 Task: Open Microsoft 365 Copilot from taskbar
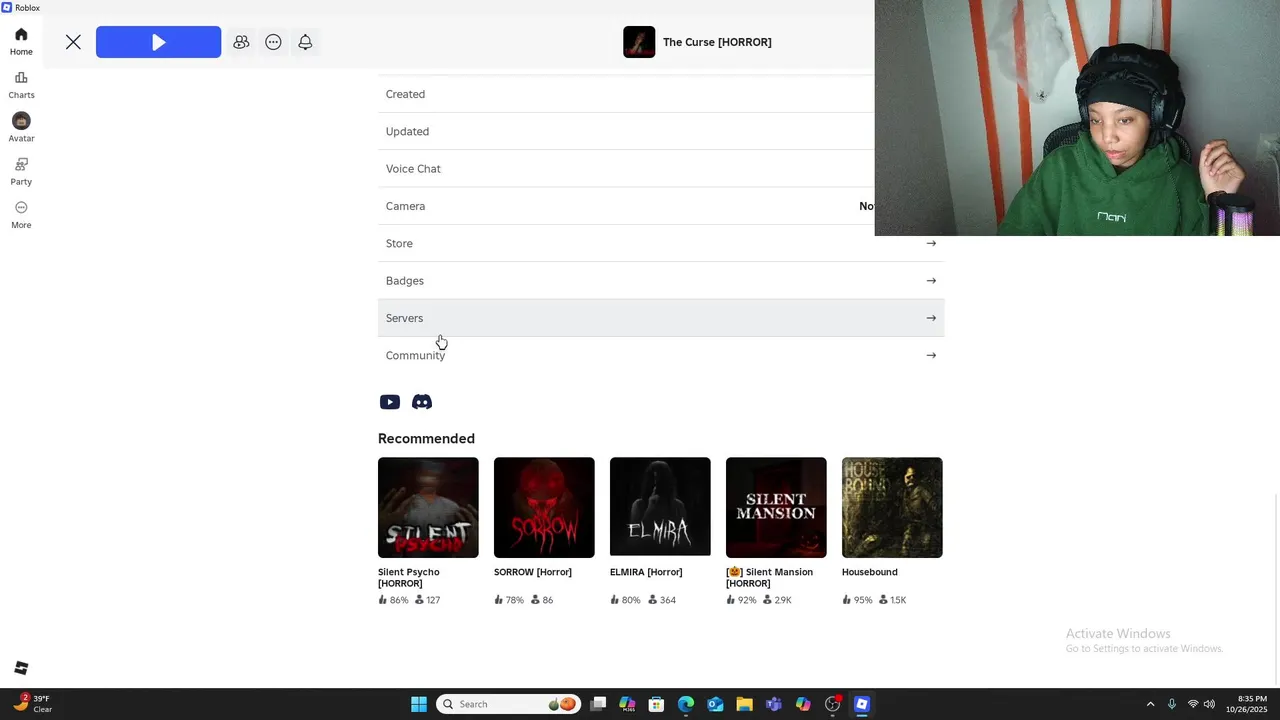pos(627,704)
